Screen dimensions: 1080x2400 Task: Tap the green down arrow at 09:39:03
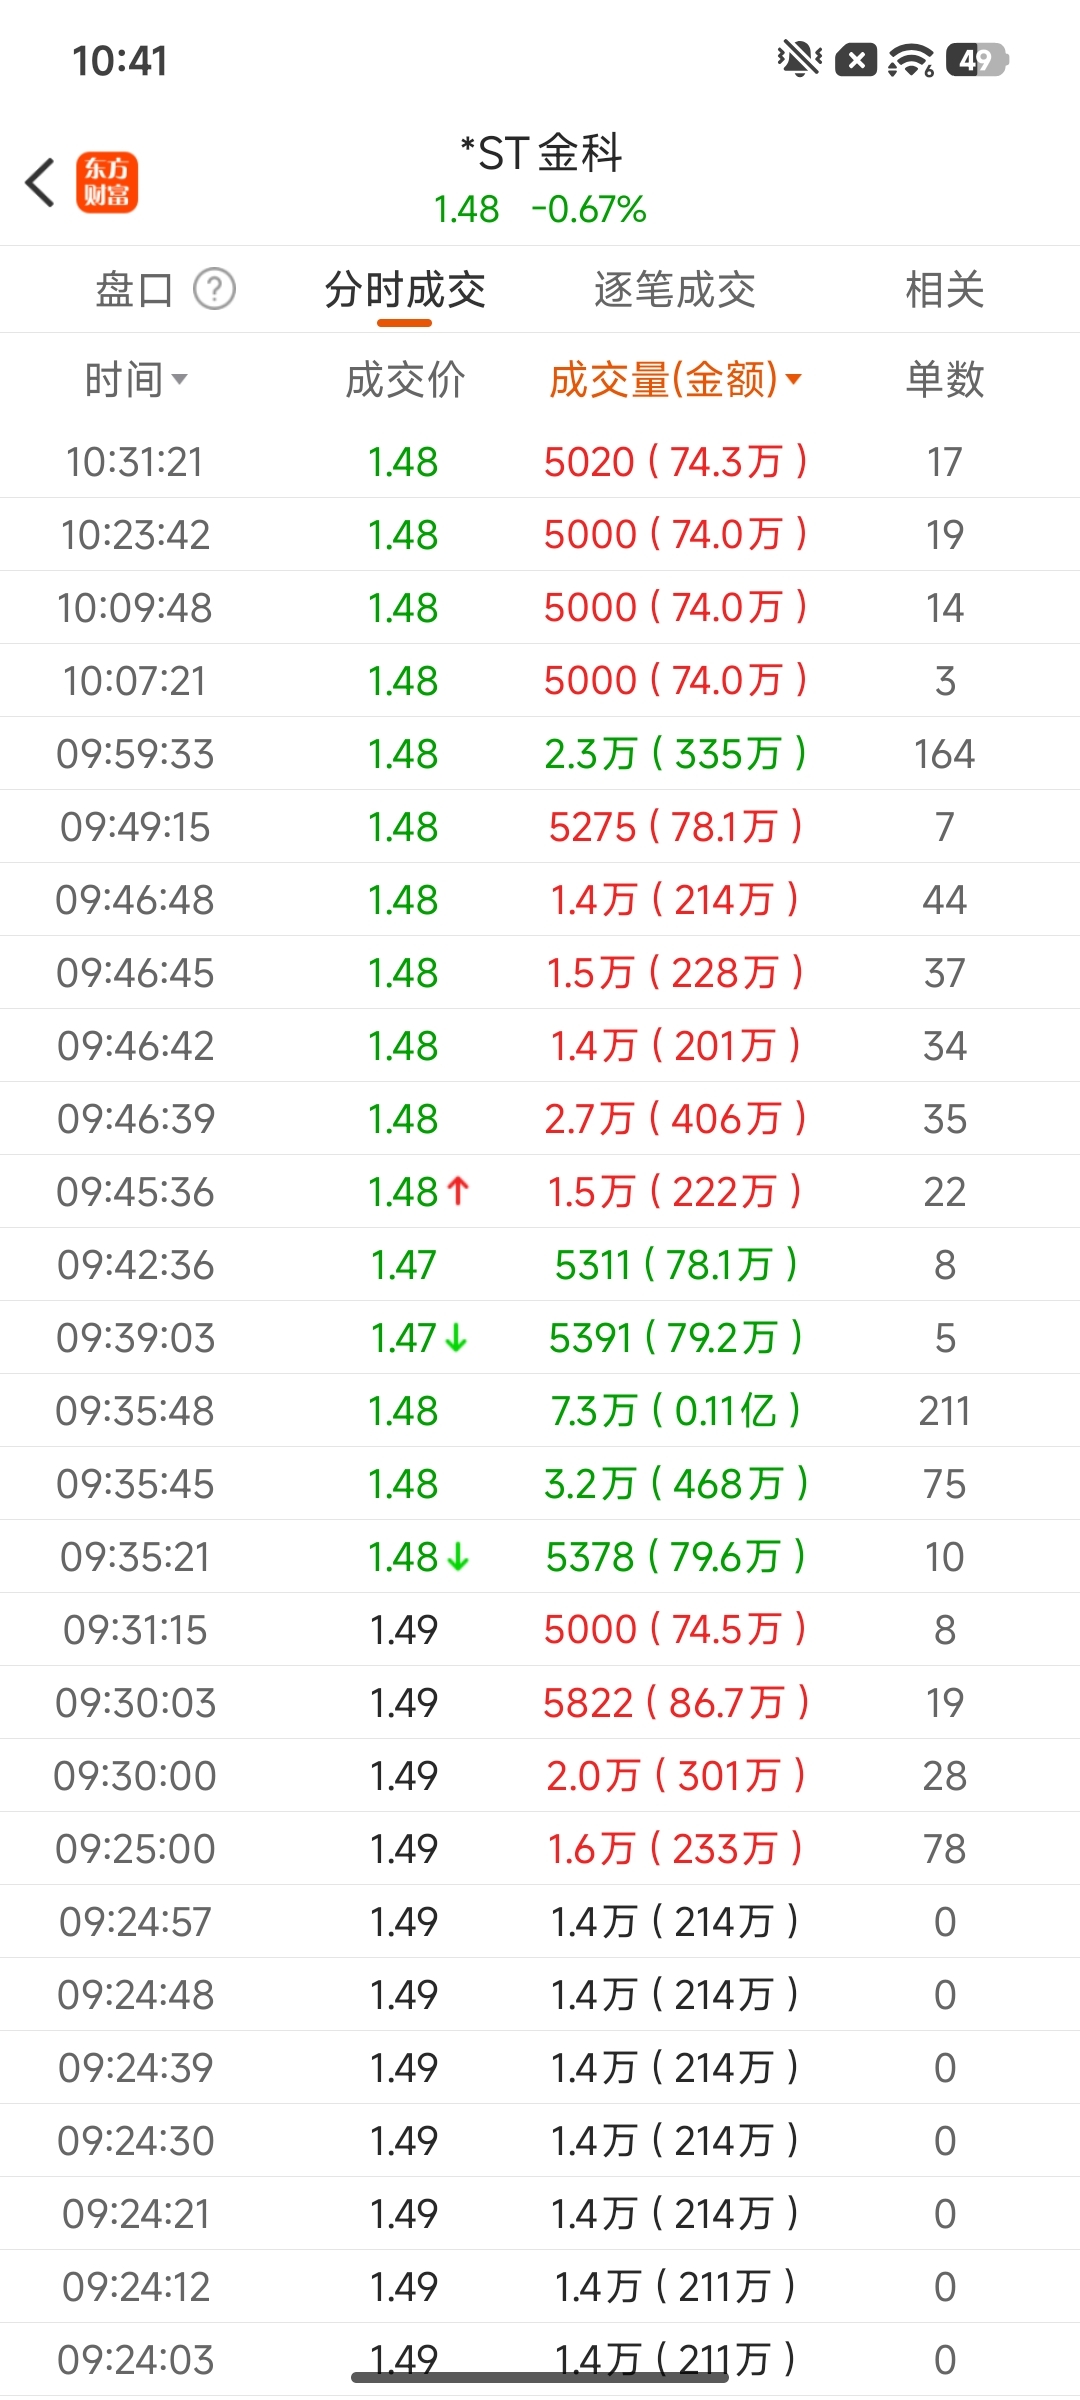pyautogui.click(x=456, y=1338)
